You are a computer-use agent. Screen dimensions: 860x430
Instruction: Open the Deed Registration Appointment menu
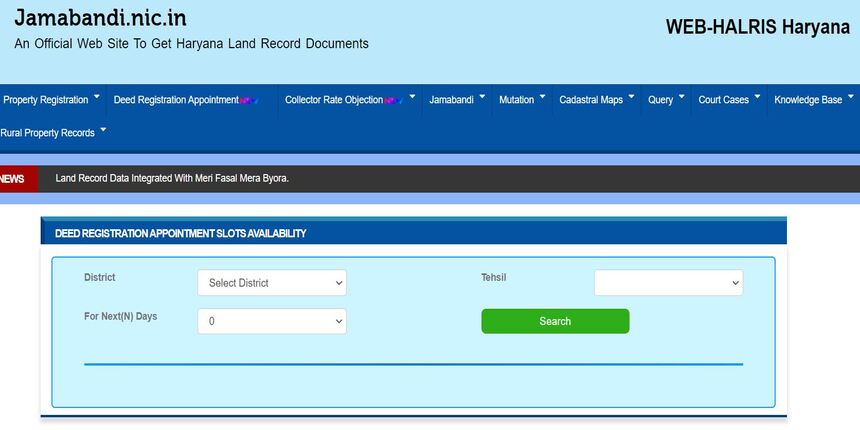click(175, 100)
